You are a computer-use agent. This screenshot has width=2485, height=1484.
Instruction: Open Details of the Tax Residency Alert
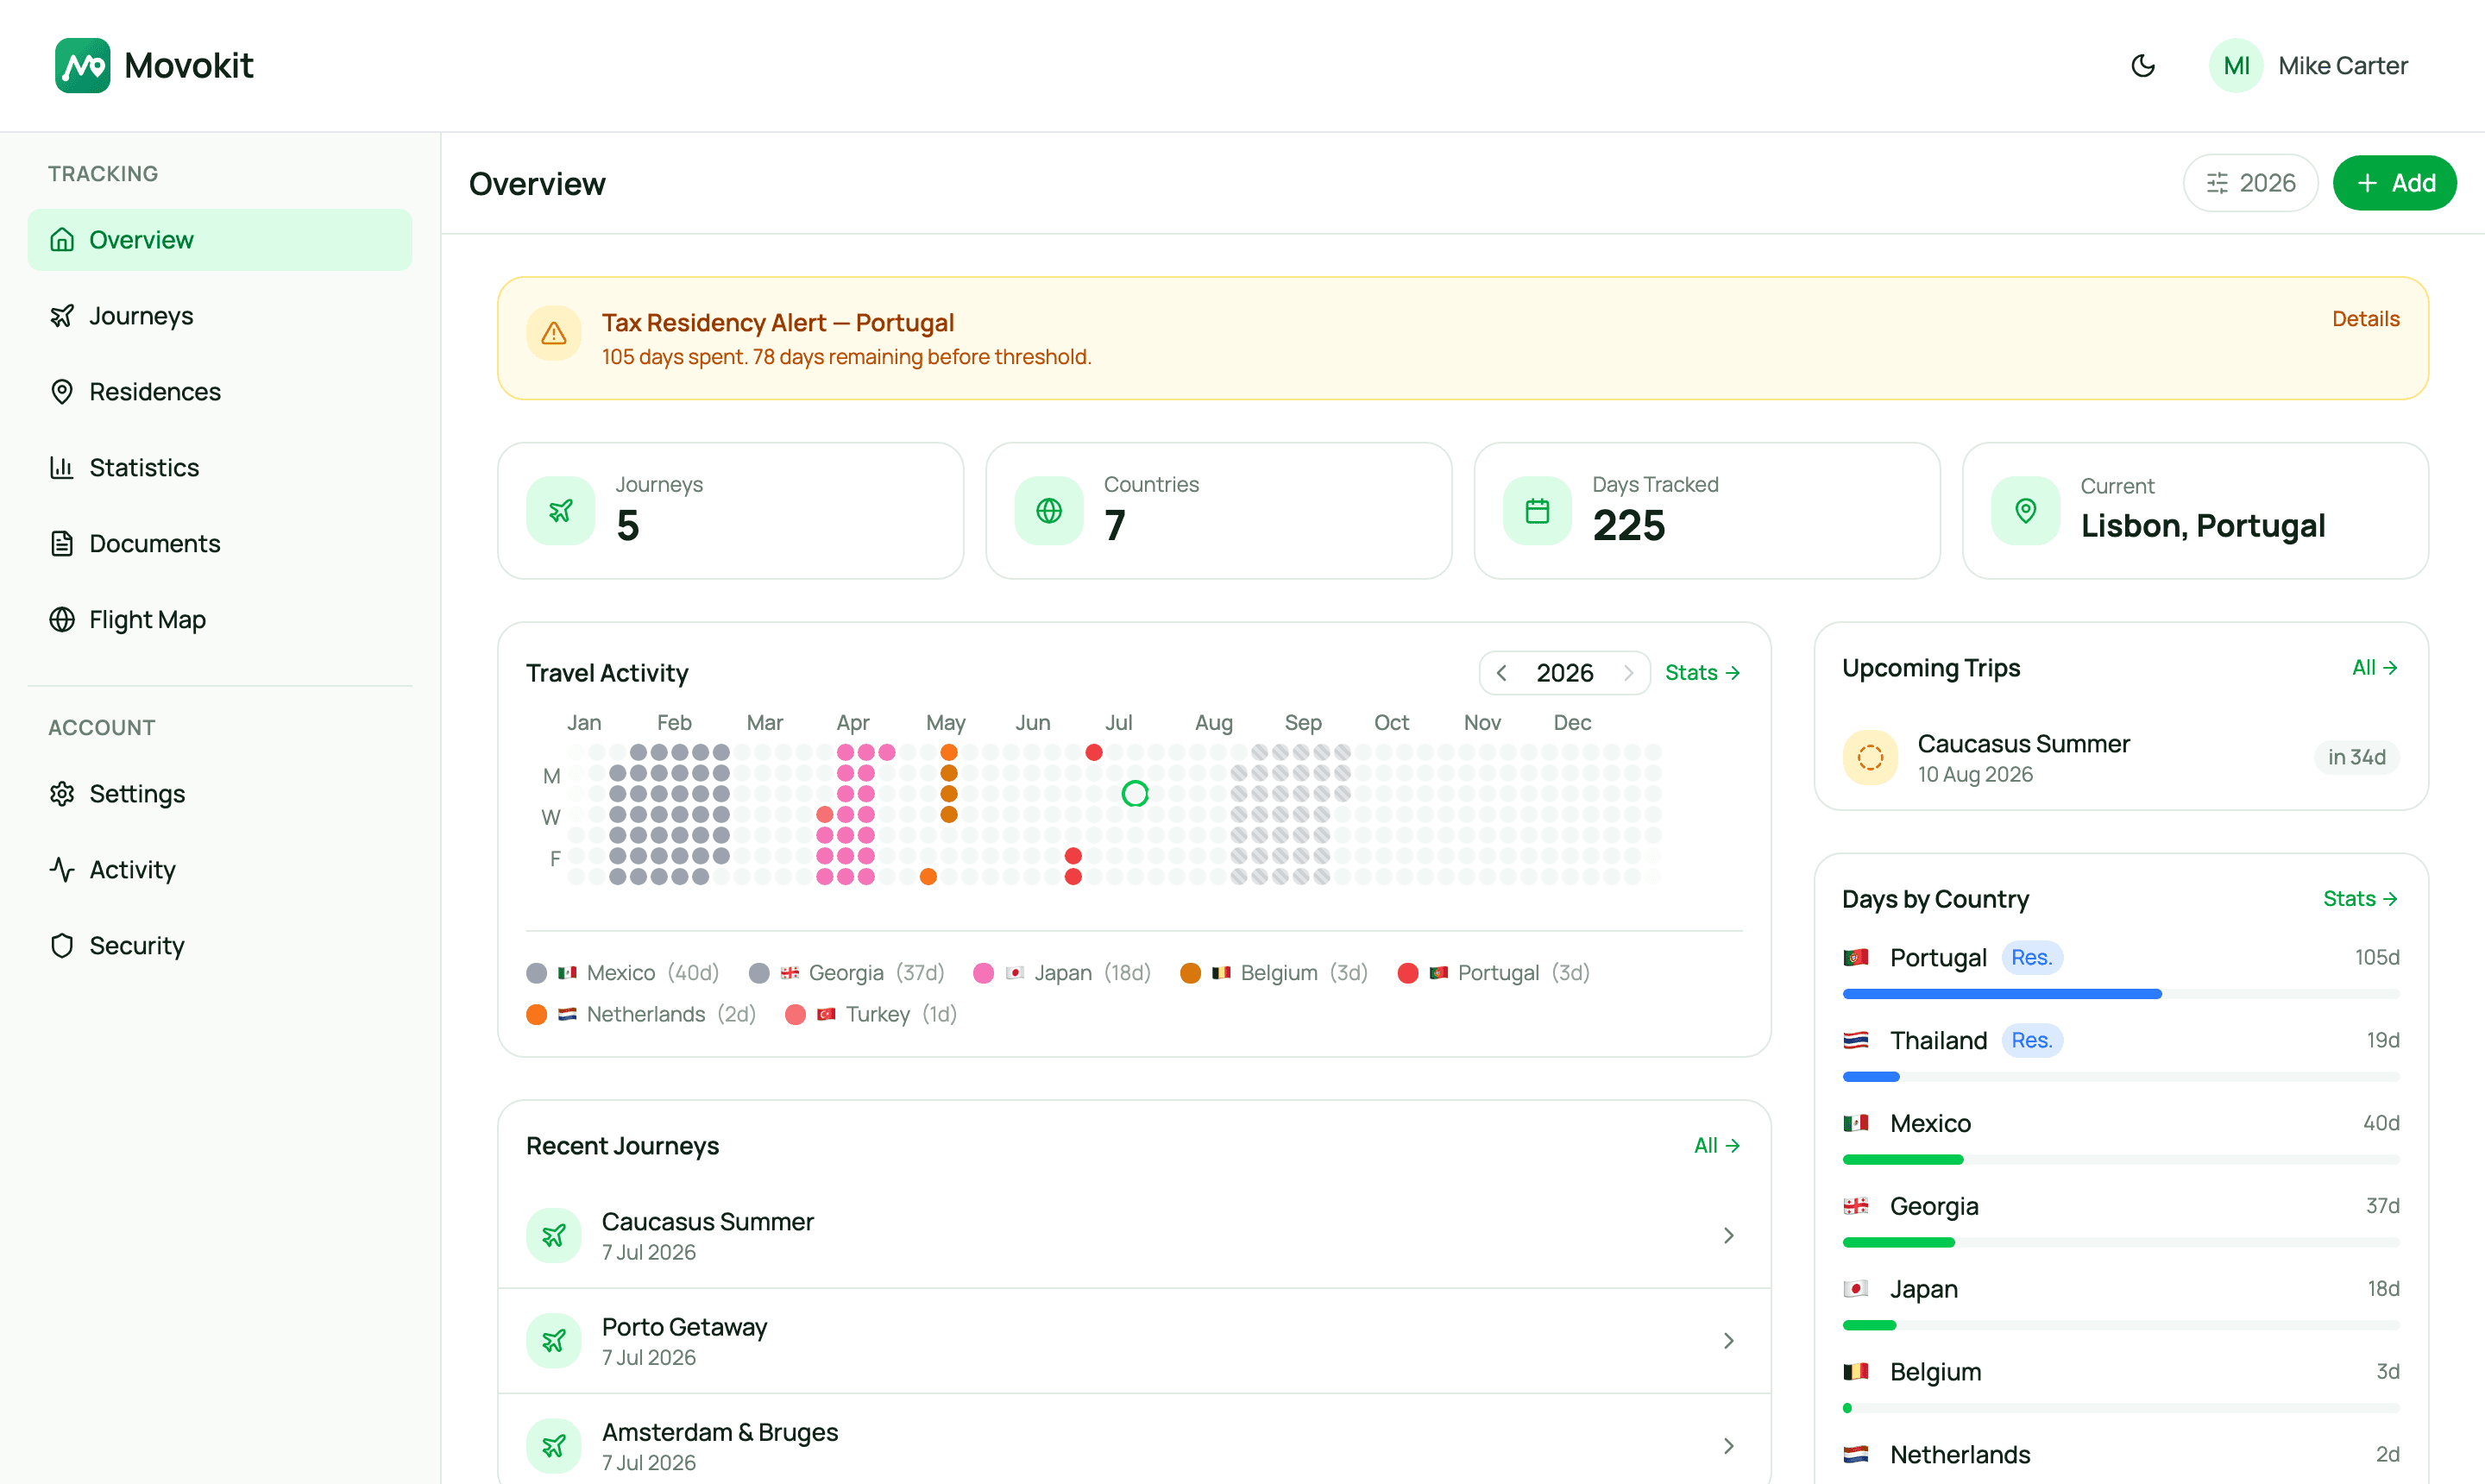2365,319
